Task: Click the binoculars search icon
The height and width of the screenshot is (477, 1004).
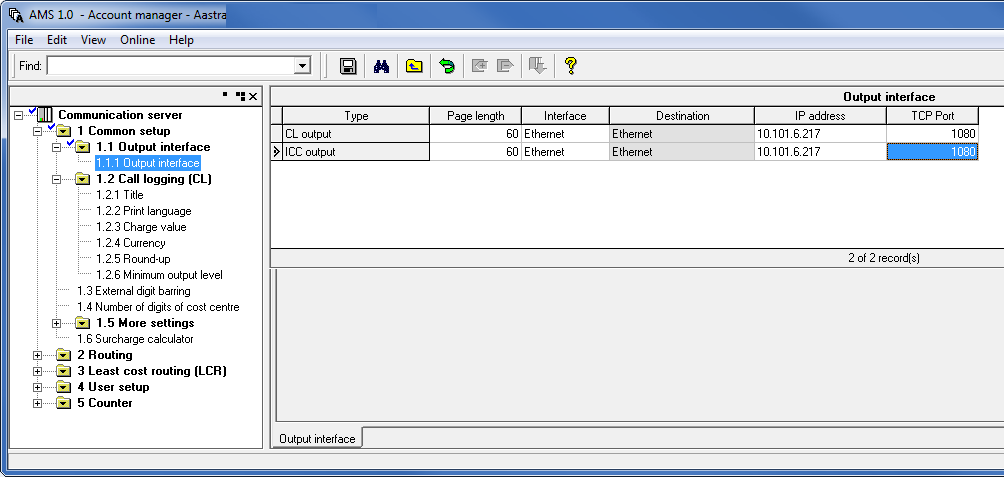Action: tap(381, 66)
